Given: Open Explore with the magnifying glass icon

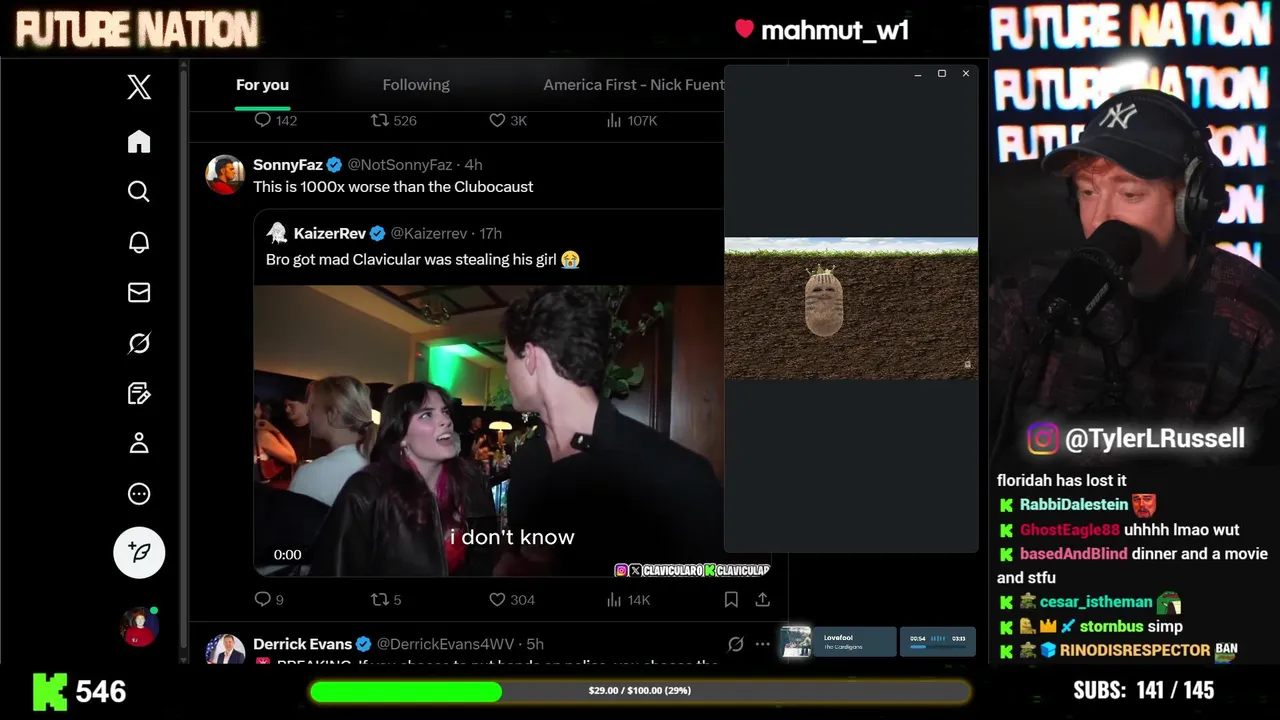Looking at the screenshot, I should (x=139, y=191).
